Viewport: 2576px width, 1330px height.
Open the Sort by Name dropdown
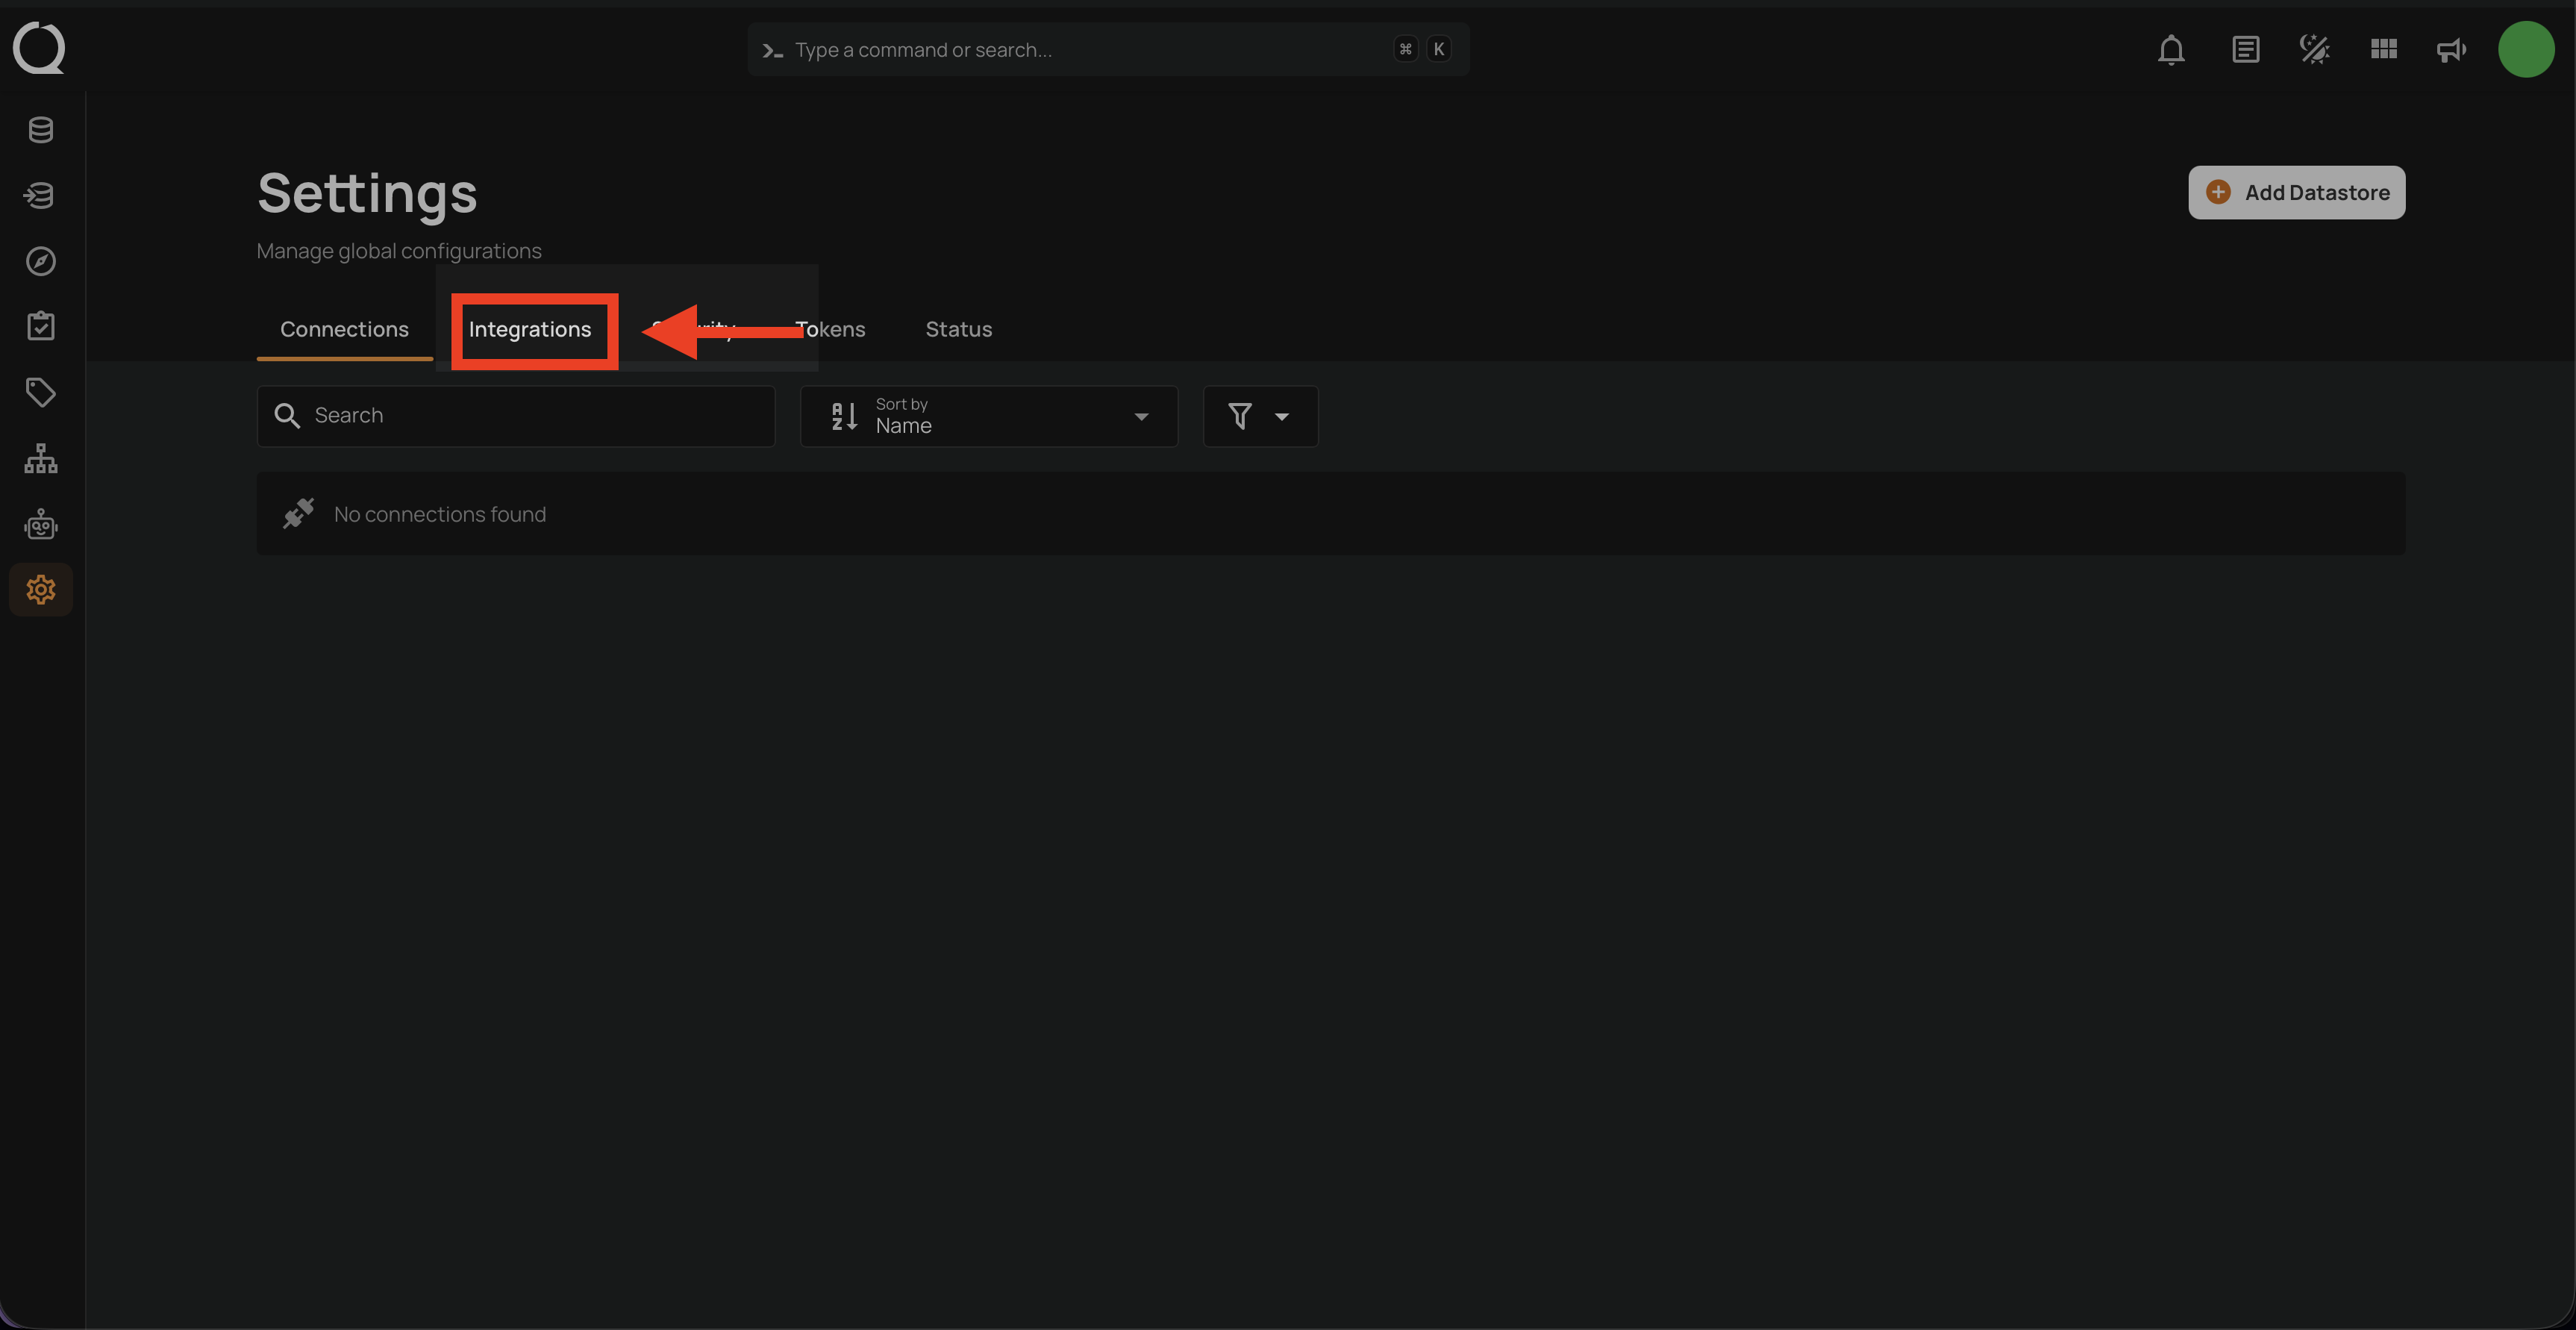coord(988,416)
